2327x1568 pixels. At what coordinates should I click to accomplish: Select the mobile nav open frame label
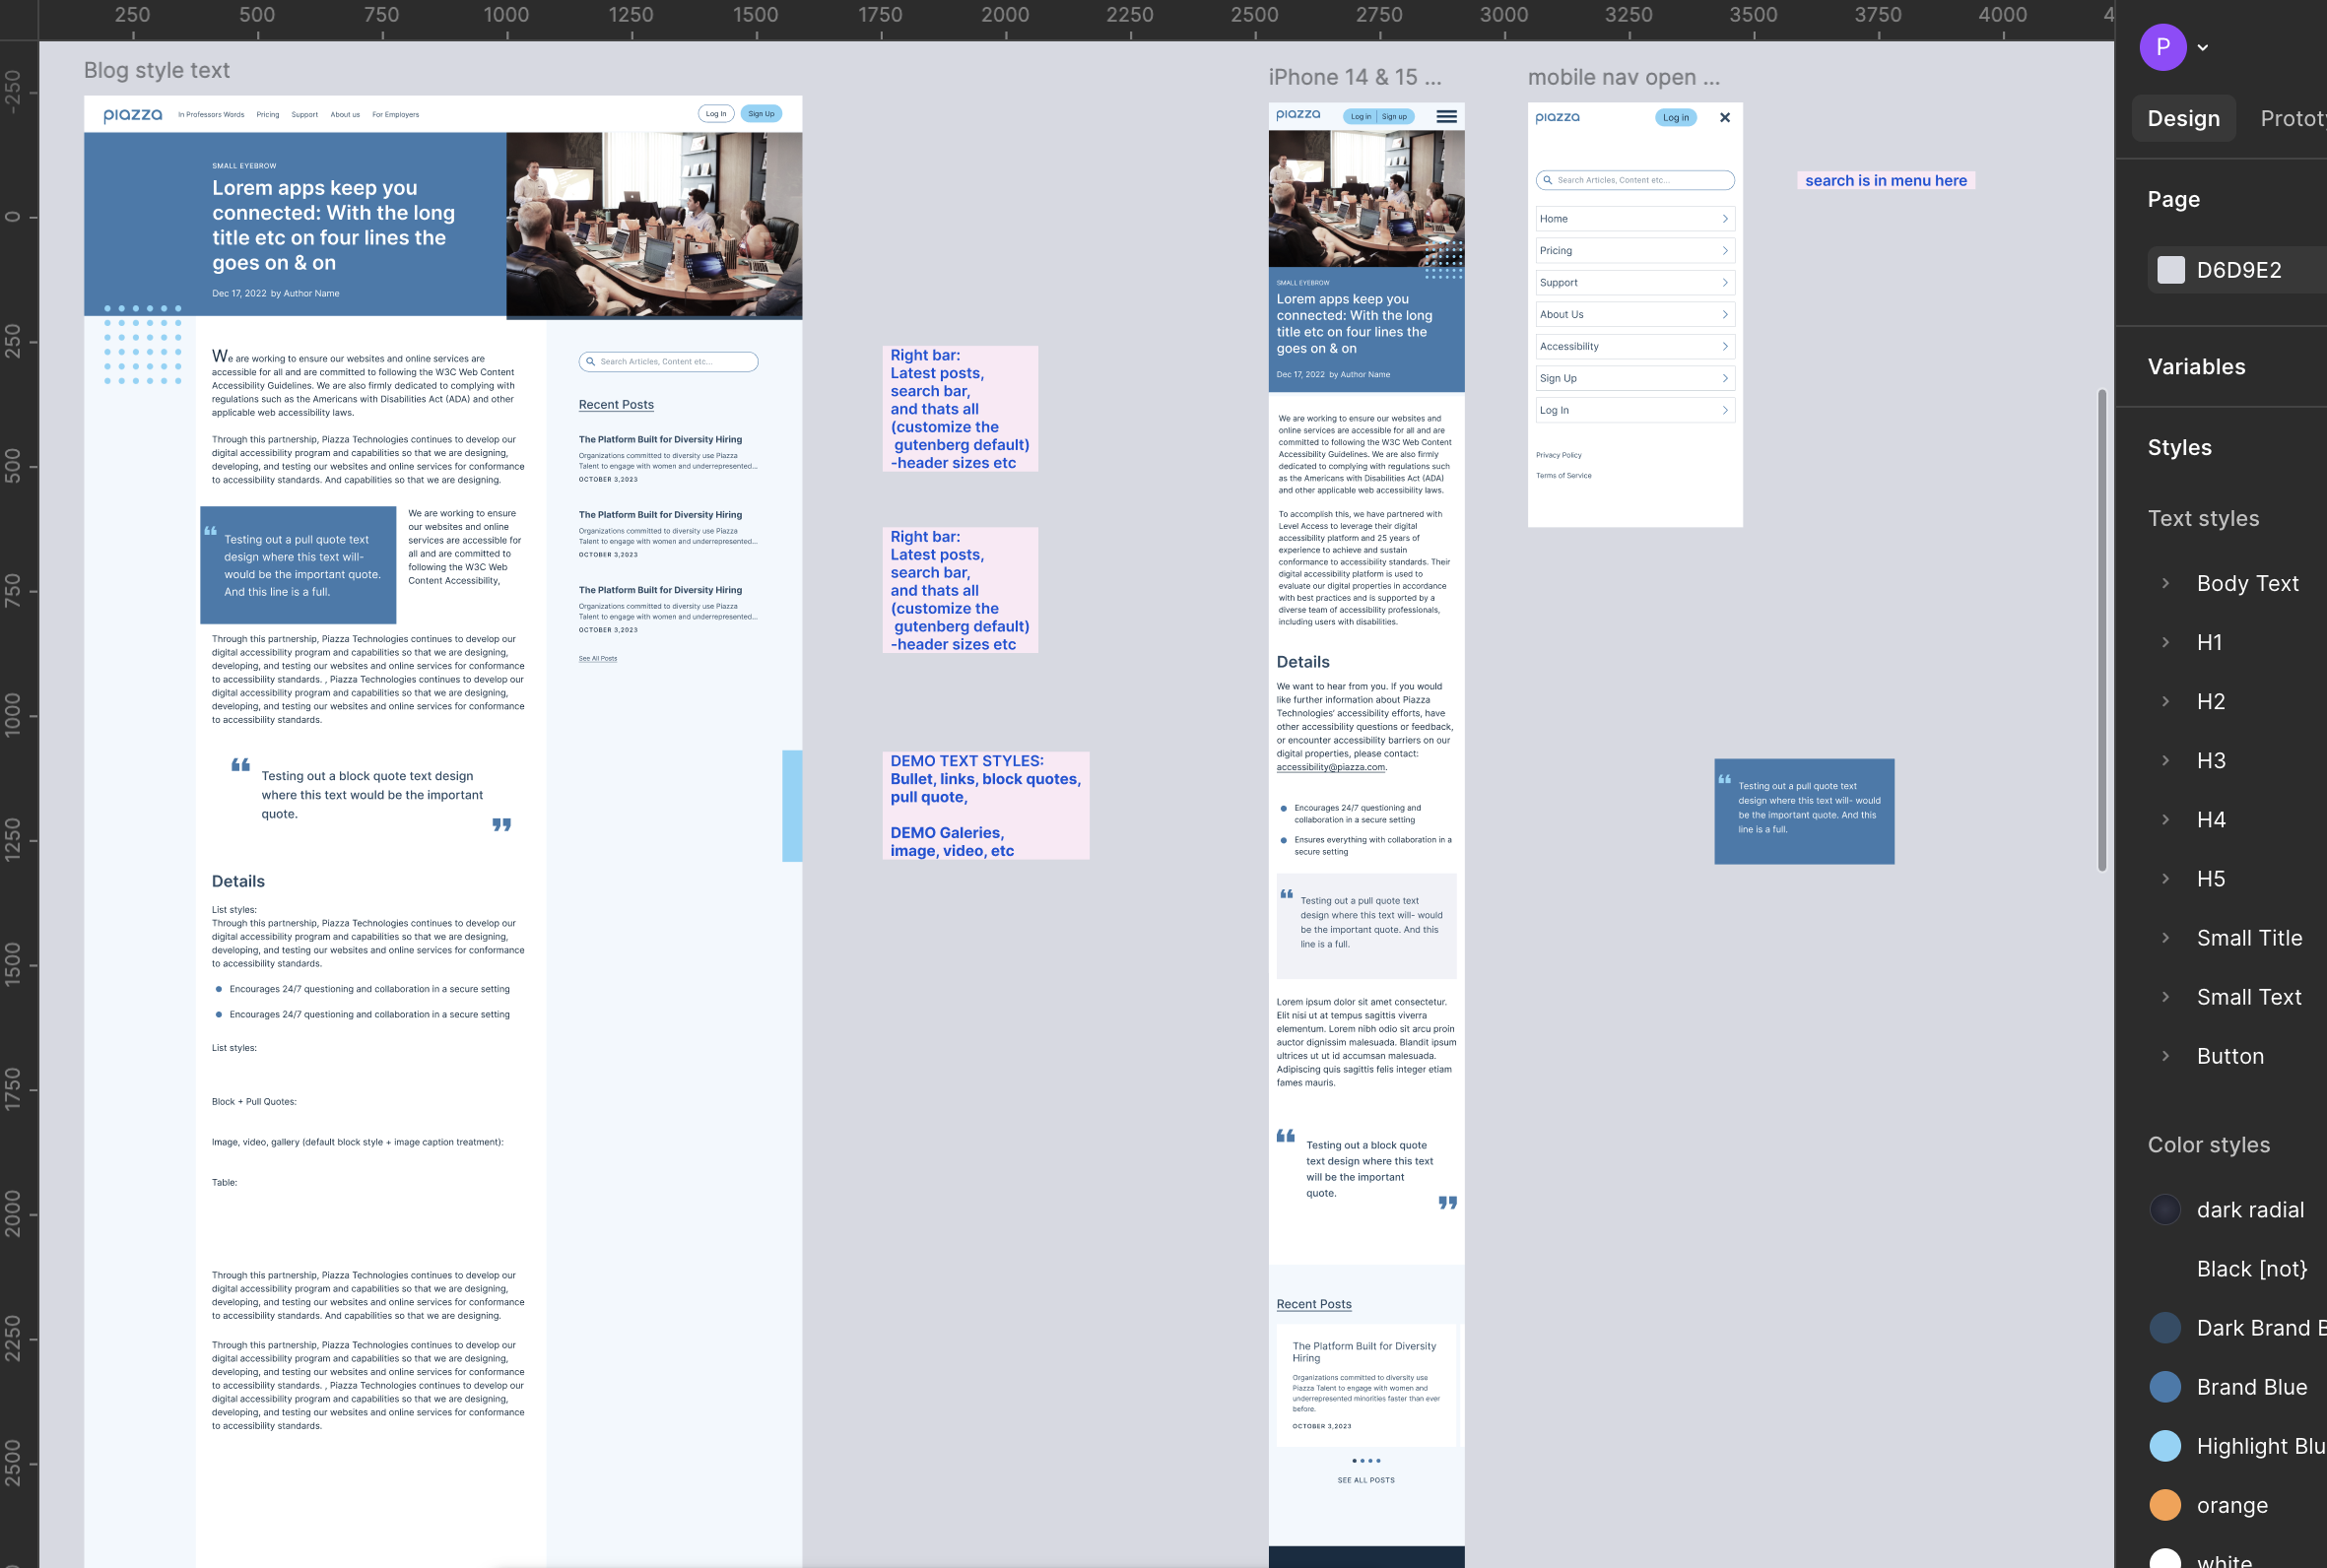(x=1624, y=77)
